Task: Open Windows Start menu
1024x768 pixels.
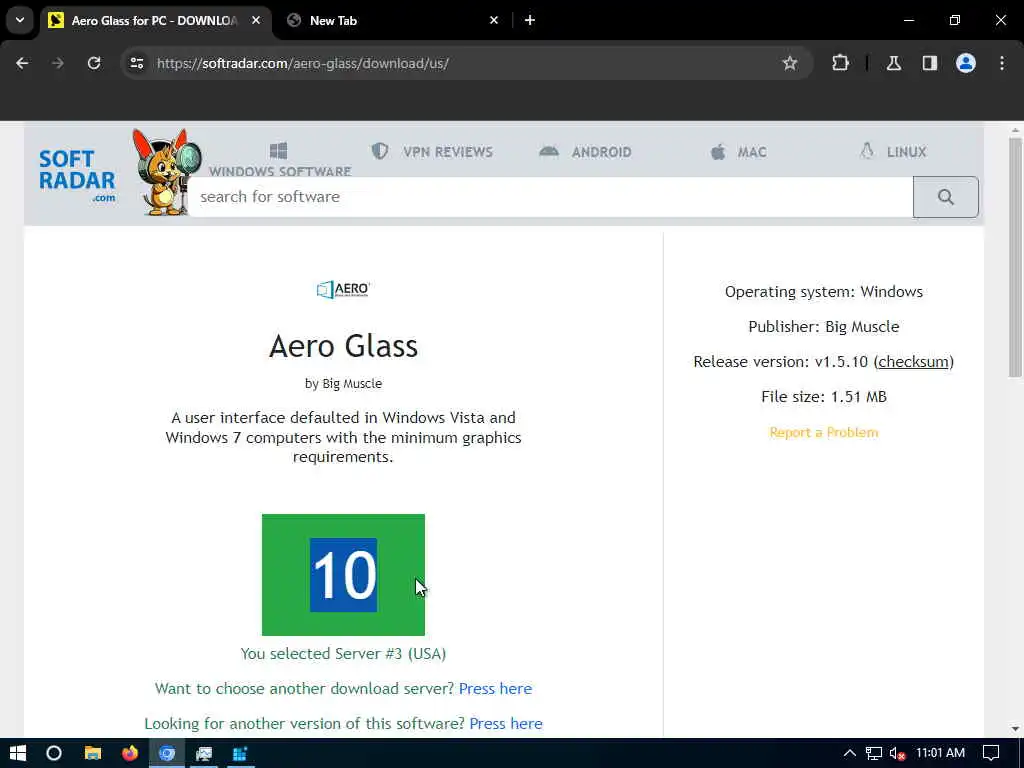Action: (18, 753)
